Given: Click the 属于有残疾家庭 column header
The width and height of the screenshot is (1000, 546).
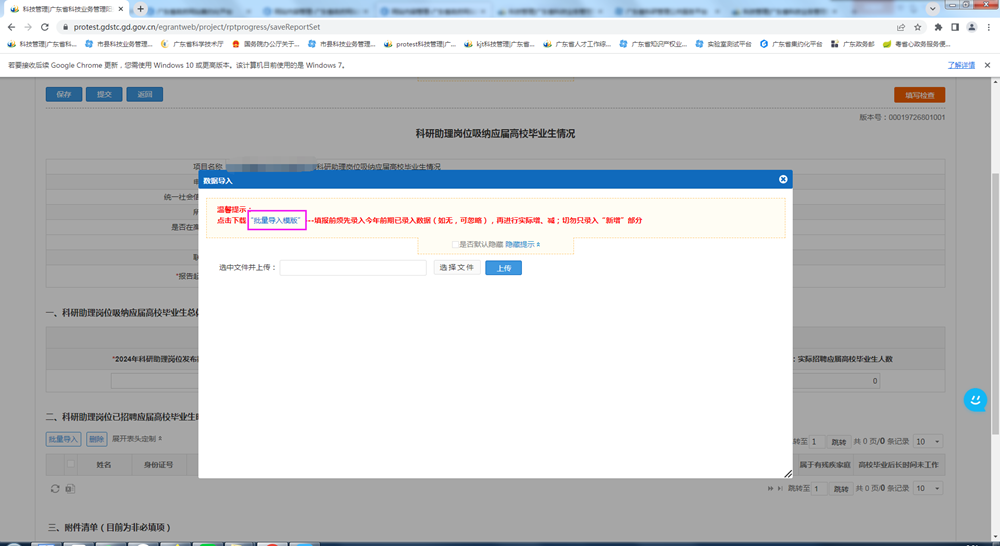Looking at the screenshot, I should click(825, 464).
